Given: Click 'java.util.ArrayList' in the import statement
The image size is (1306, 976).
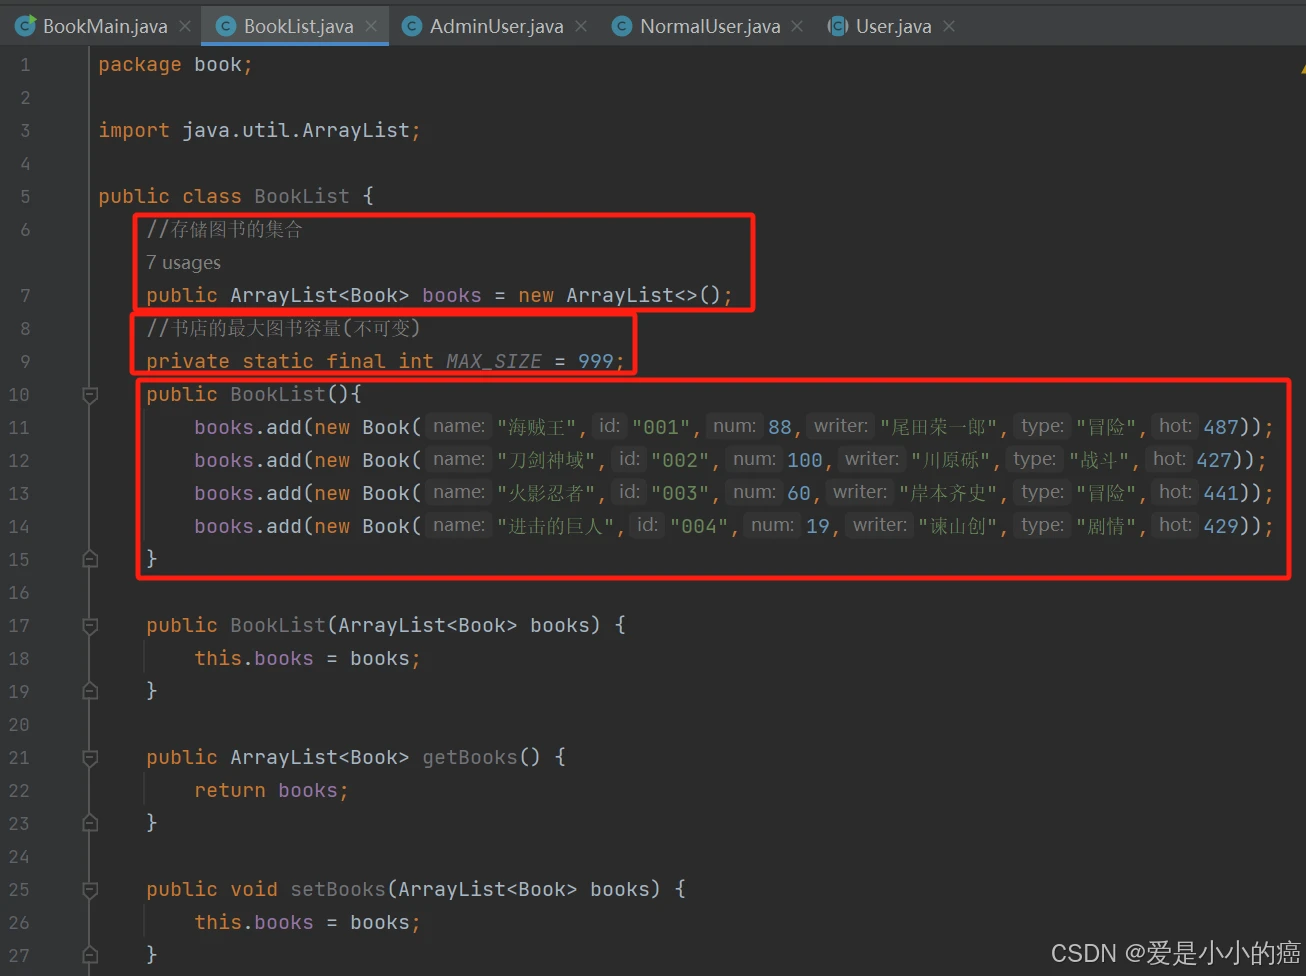Looking at the screenshot, I should (296, 131).
